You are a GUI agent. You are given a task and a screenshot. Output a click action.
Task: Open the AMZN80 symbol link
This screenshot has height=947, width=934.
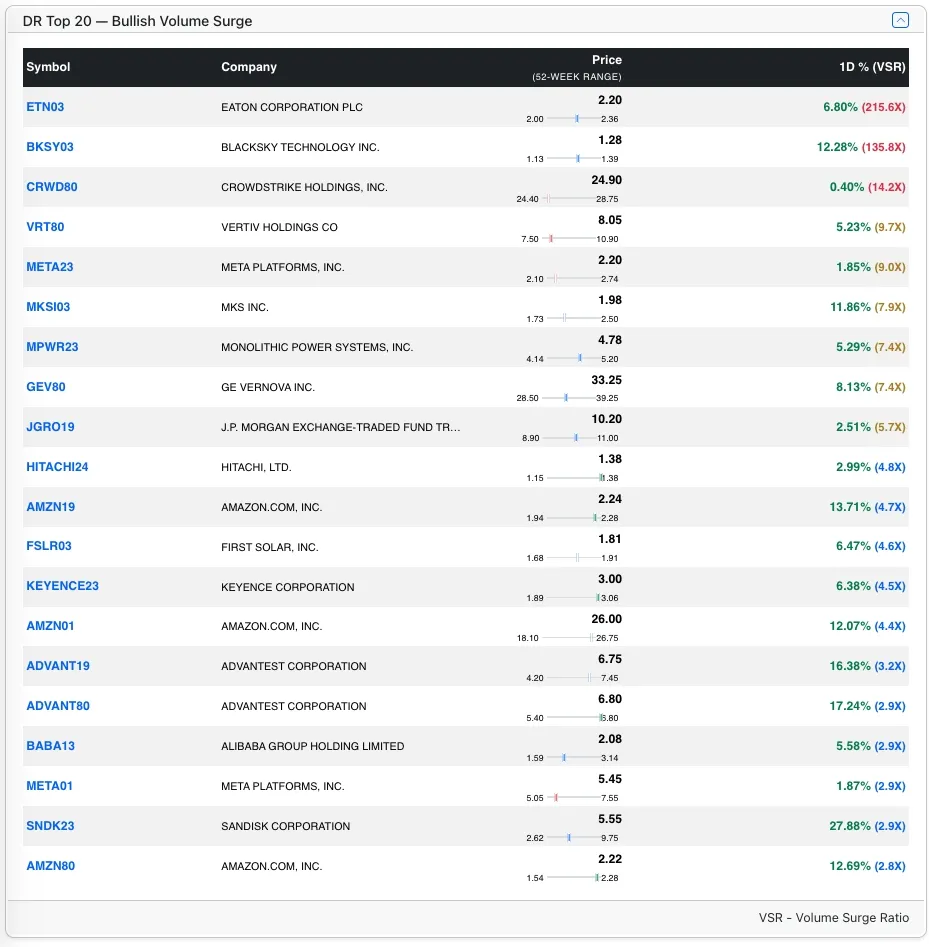point(50,865)
